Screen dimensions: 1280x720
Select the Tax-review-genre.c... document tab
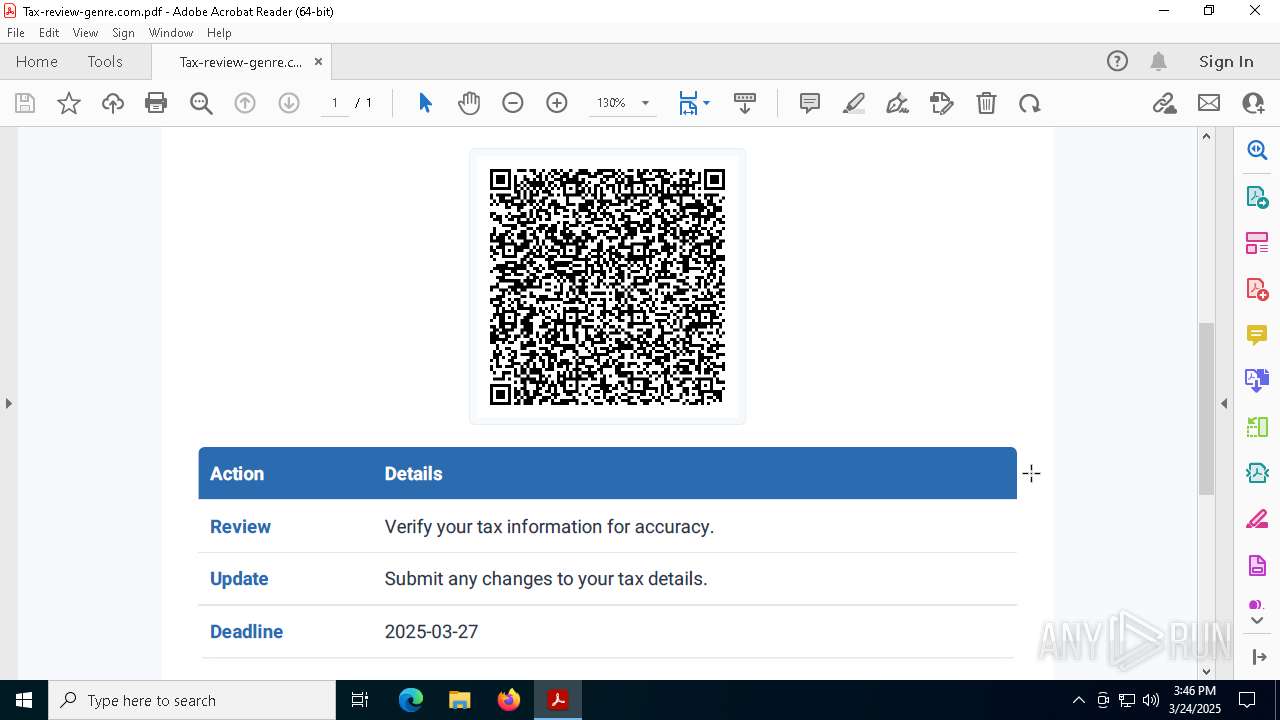(x=240, y=62)
